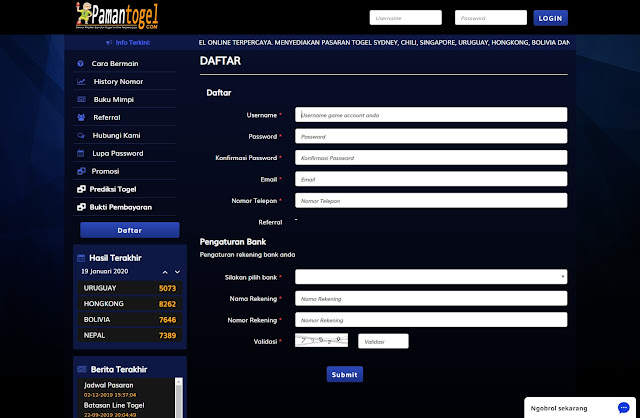This screenshot has height=418, width=640.
Task: Click the captcha validation image
Action: pos(321,340)
